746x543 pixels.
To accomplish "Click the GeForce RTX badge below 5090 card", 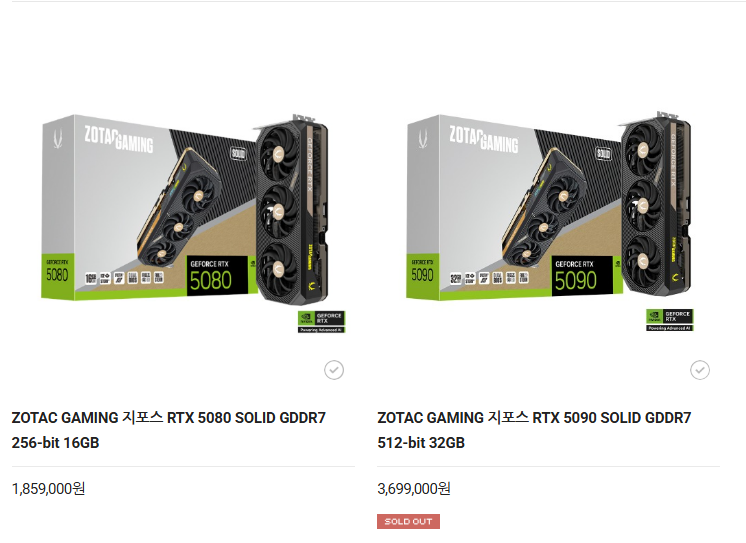I will (670, 320).
